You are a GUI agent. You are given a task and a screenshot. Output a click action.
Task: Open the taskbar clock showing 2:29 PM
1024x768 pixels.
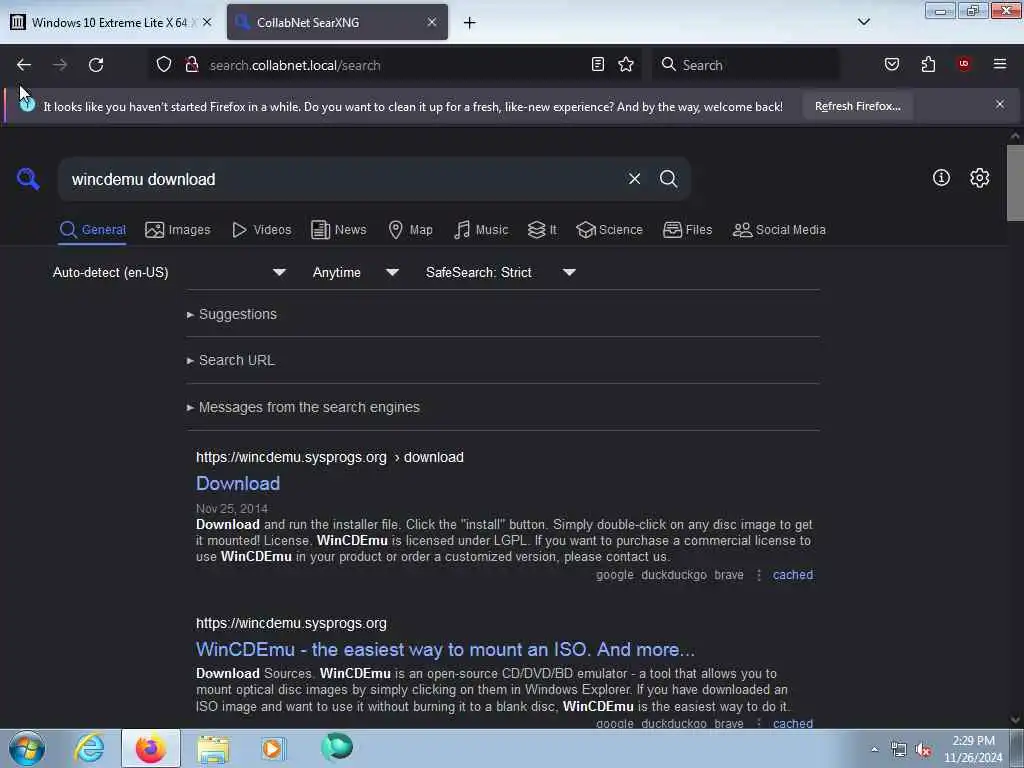pos(973,749)
